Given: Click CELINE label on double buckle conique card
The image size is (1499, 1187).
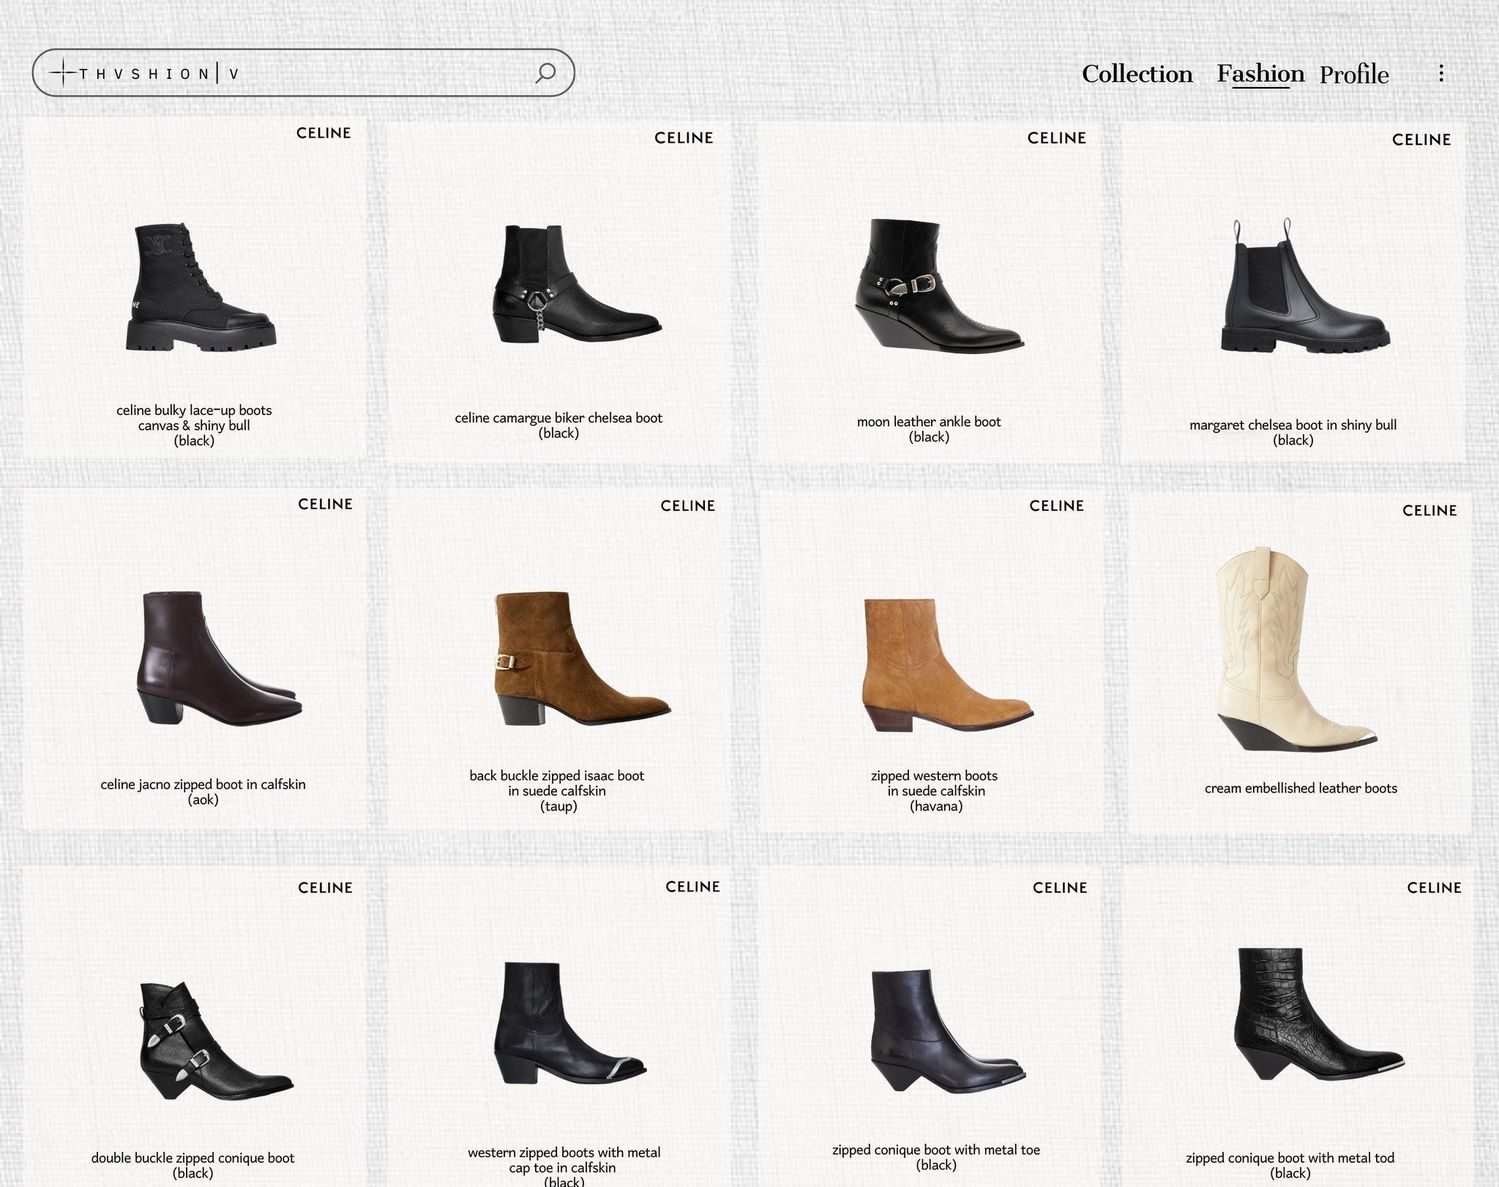Looking at the screenshot, I should pos(326,888).
